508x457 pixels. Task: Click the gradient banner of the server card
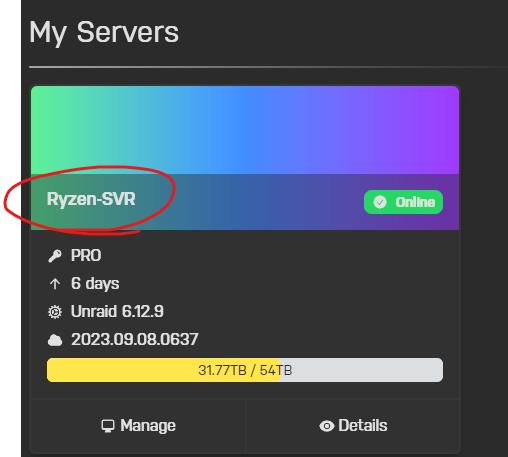(x=245, y=130)
